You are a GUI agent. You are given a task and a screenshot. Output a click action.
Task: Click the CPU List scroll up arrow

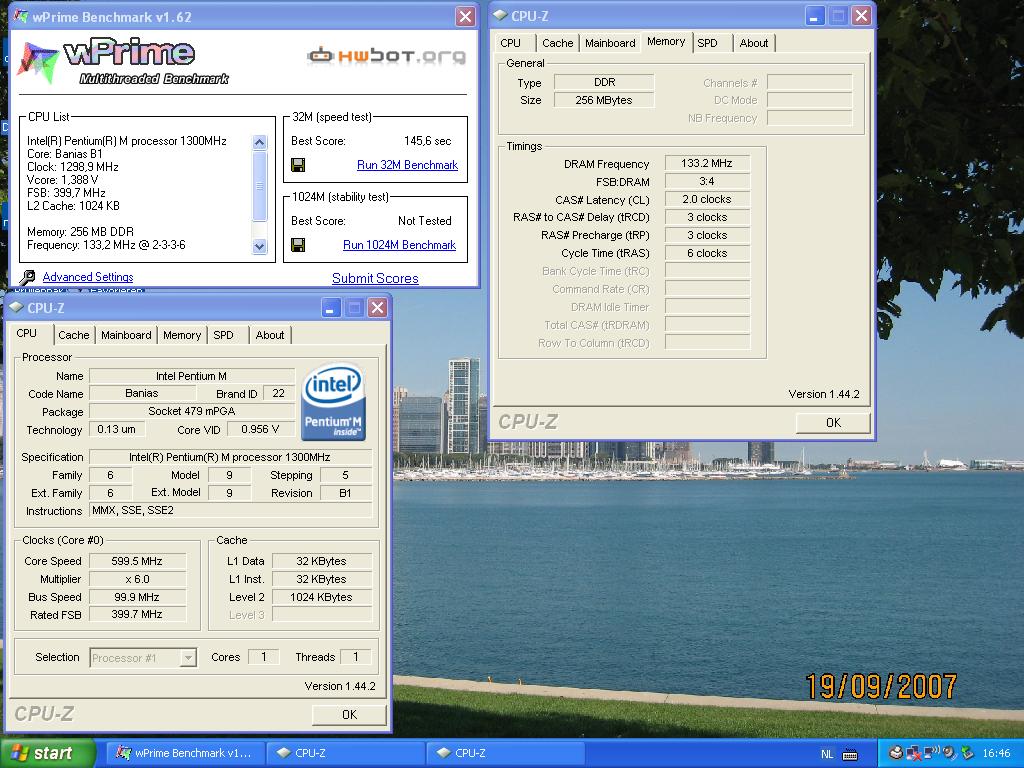point(259,142)
